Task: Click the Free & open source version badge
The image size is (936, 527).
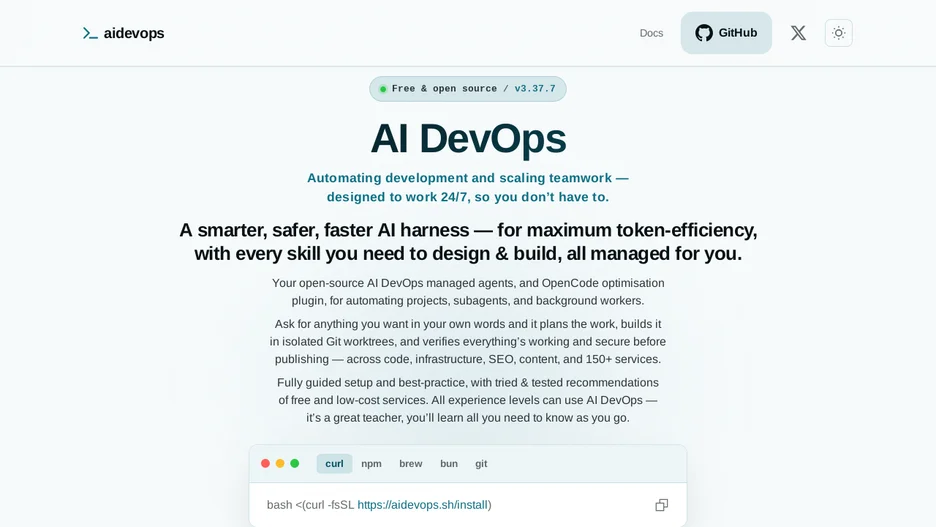Action: coord(467,89)
